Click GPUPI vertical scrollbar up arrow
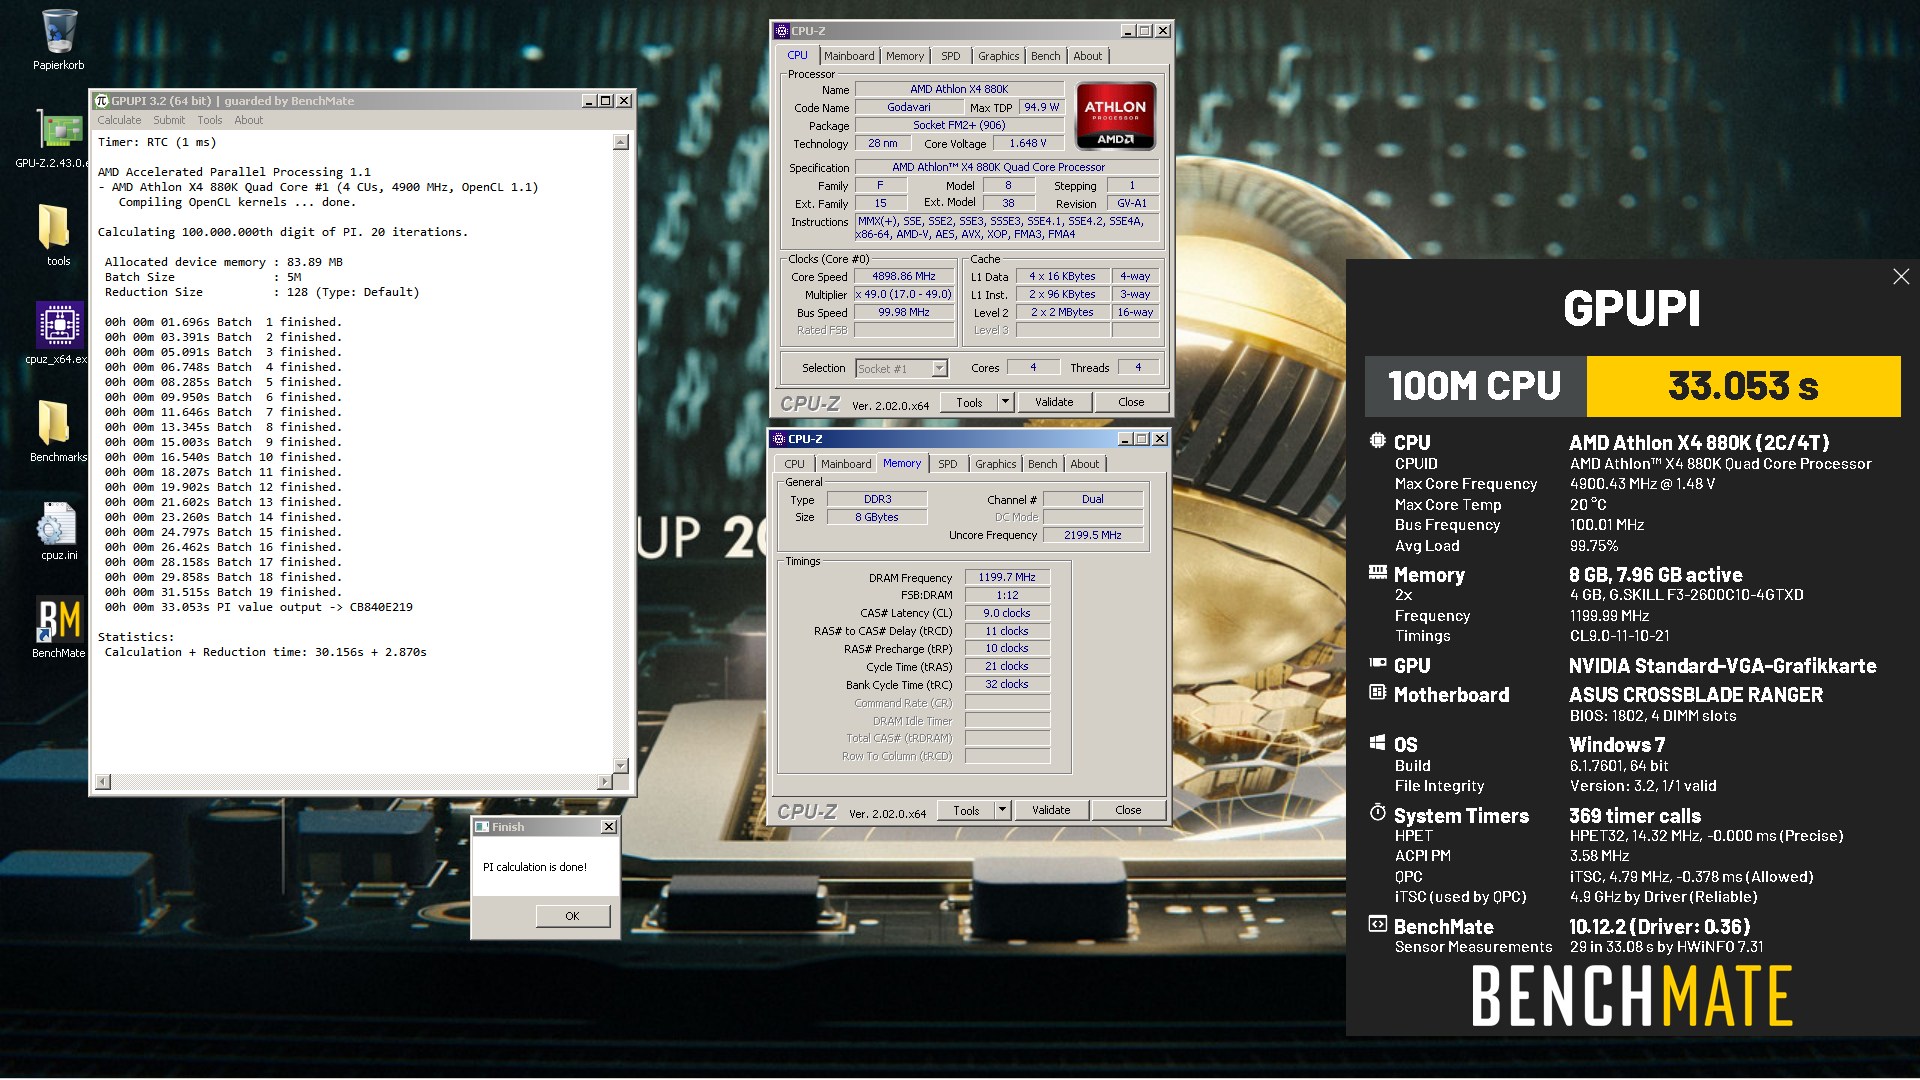 pyautogui.click(x=621, y=142)
